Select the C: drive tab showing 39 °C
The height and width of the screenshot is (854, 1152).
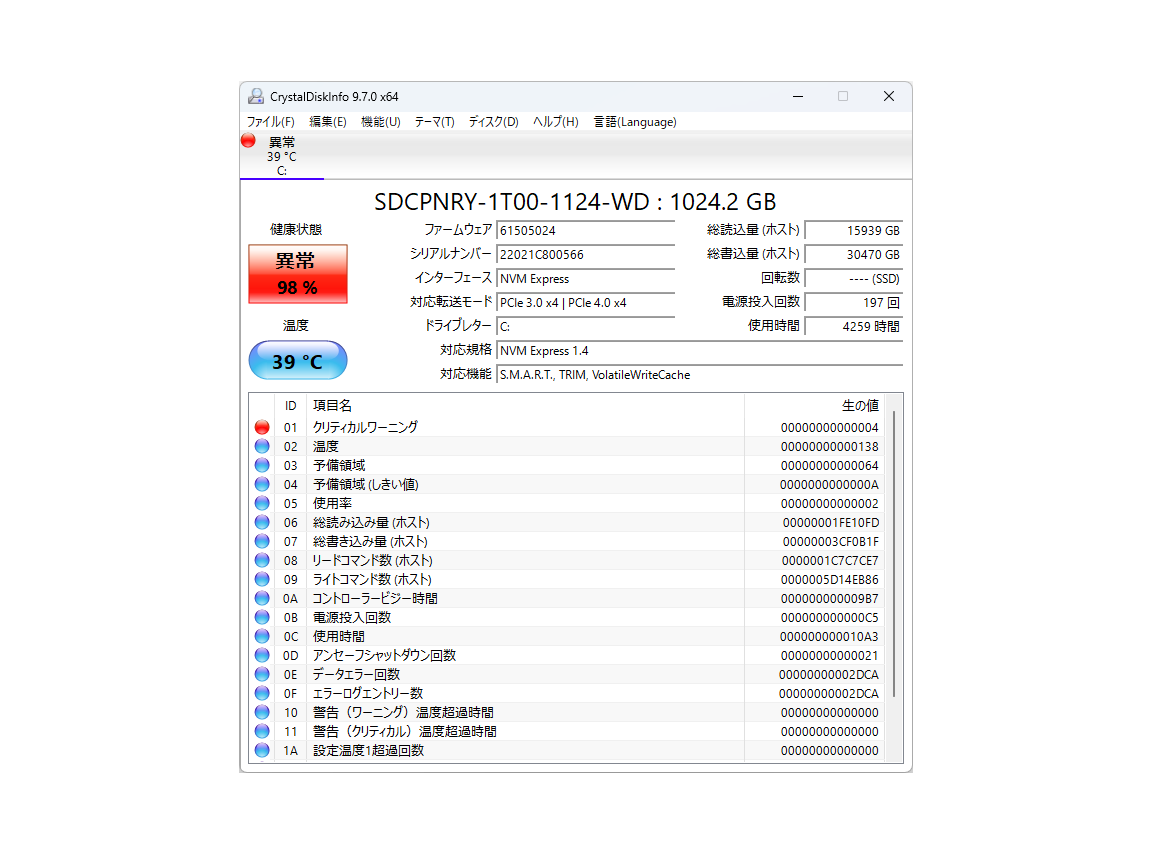pos(281,157)
